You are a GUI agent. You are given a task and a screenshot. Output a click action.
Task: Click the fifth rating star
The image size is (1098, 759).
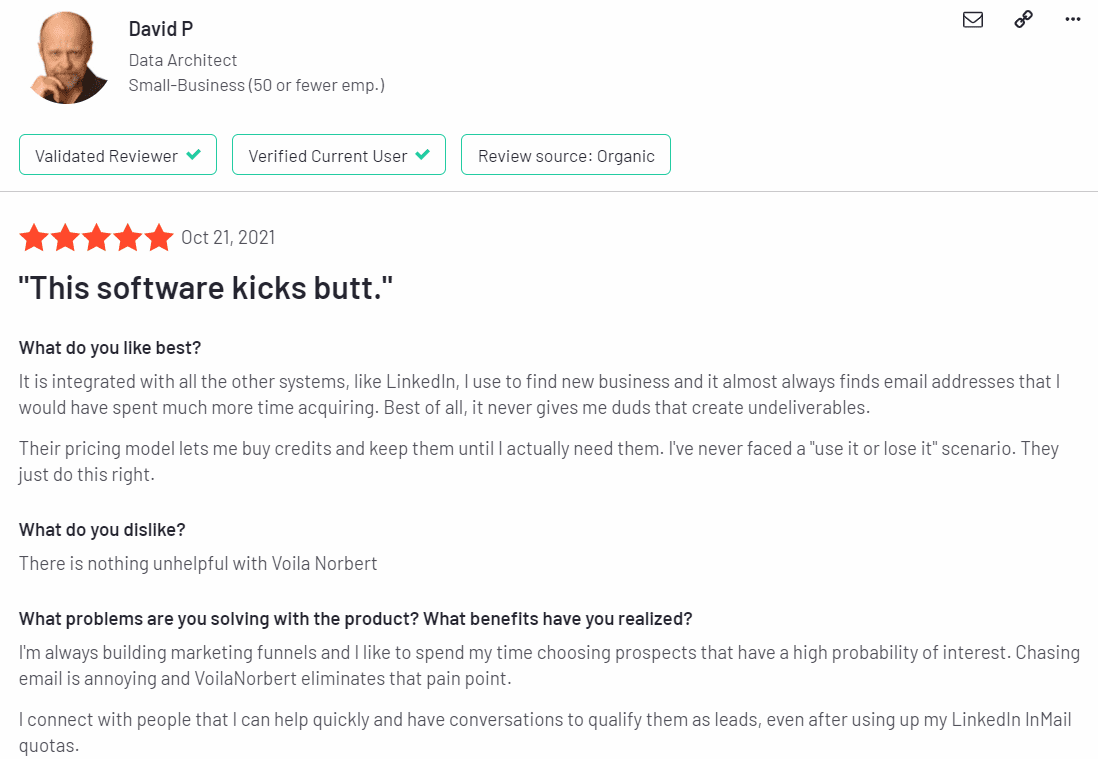click(159, 237)
